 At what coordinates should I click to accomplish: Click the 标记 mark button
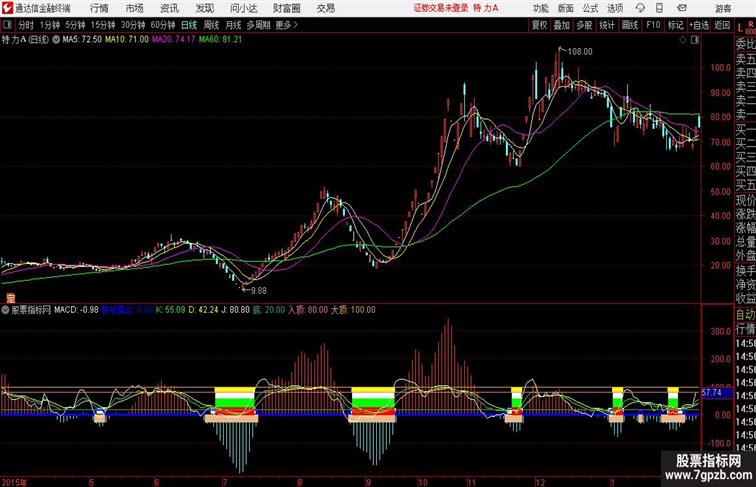click(x=675, y=25)
